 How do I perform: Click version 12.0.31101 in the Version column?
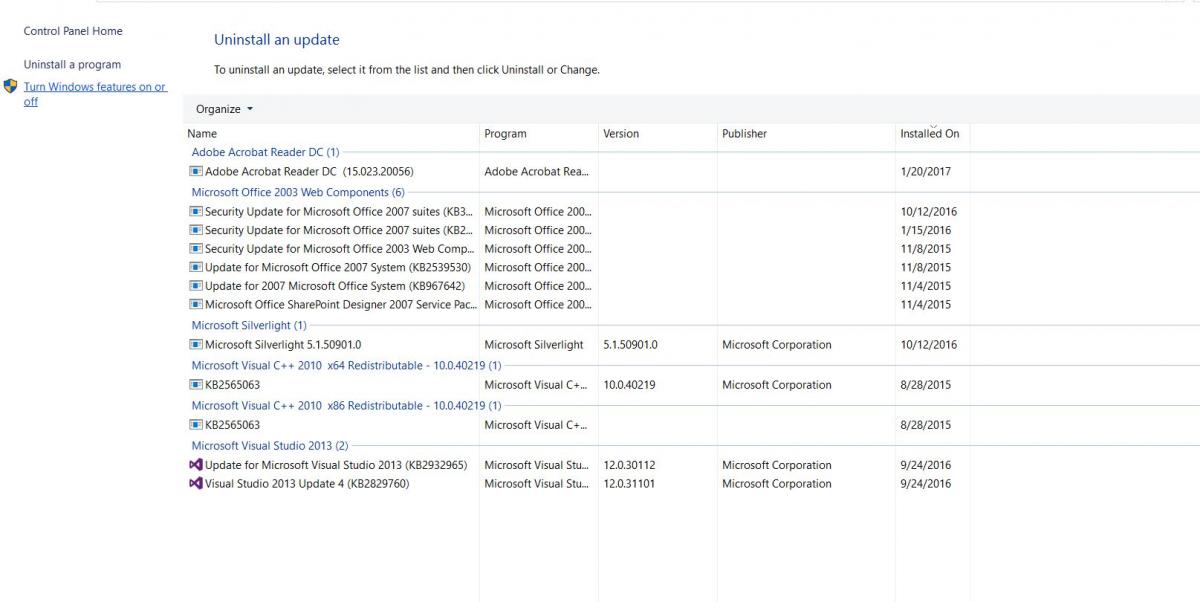(629, 484)
